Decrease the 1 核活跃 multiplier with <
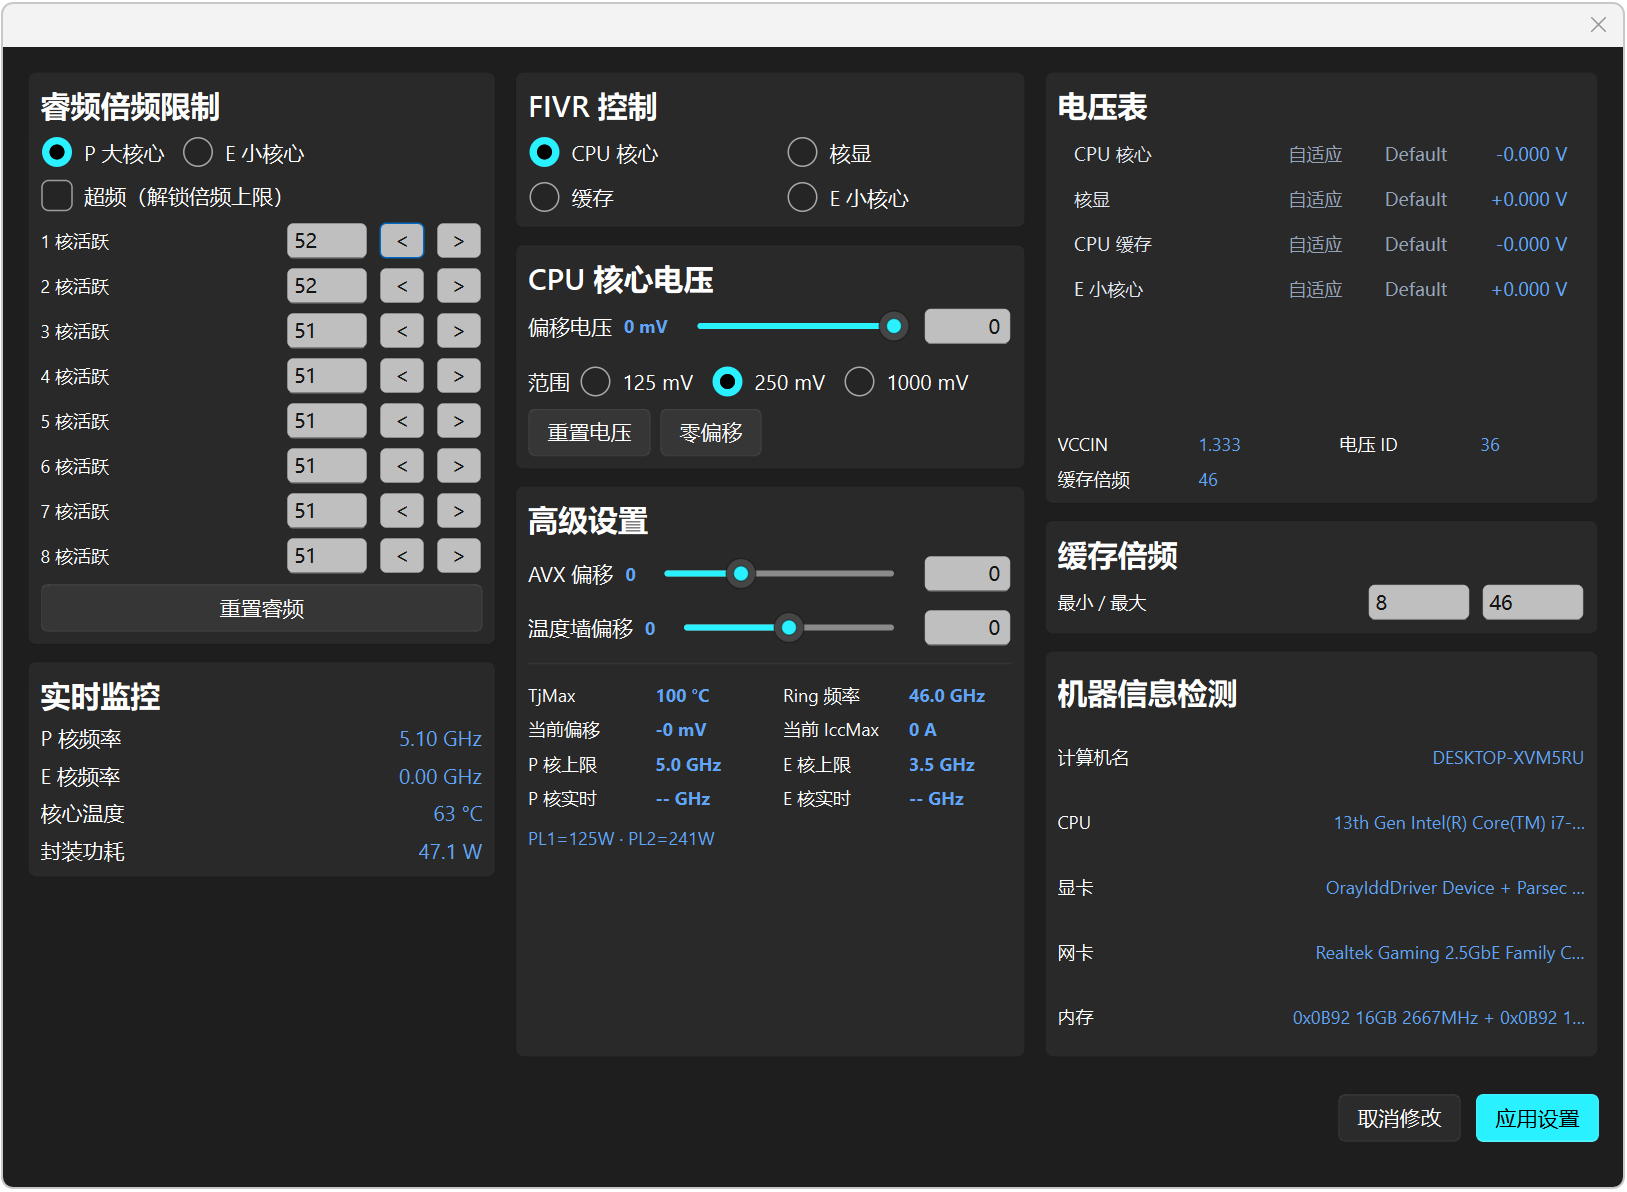This screenshot has width=1627, height=1192. 402,241
